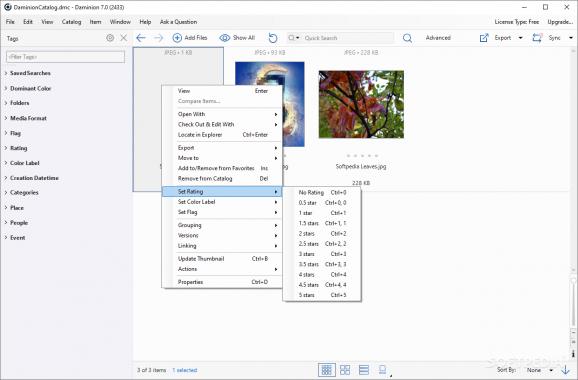Screen dimensions: 578x380
Task: Set rating to 5 stars
Action: [x=322, y=295]
